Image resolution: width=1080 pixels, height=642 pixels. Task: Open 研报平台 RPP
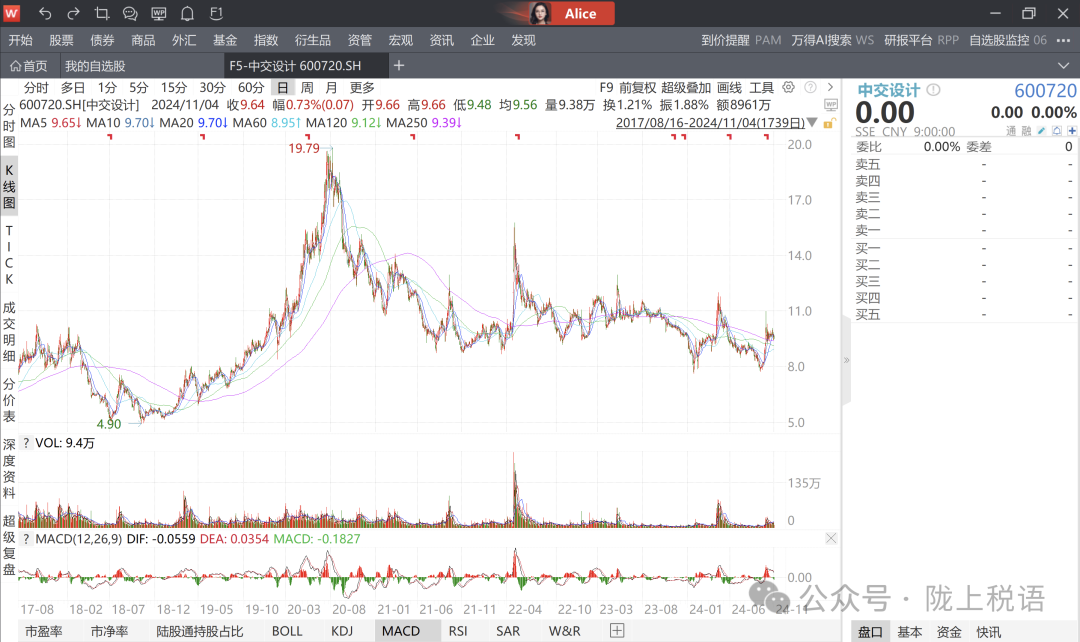point(922,40)
